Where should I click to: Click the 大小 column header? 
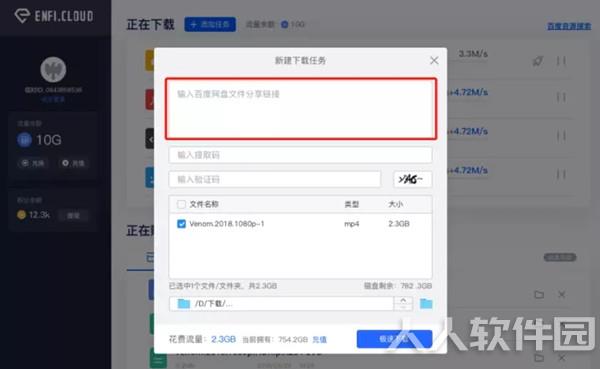(396, 204)
